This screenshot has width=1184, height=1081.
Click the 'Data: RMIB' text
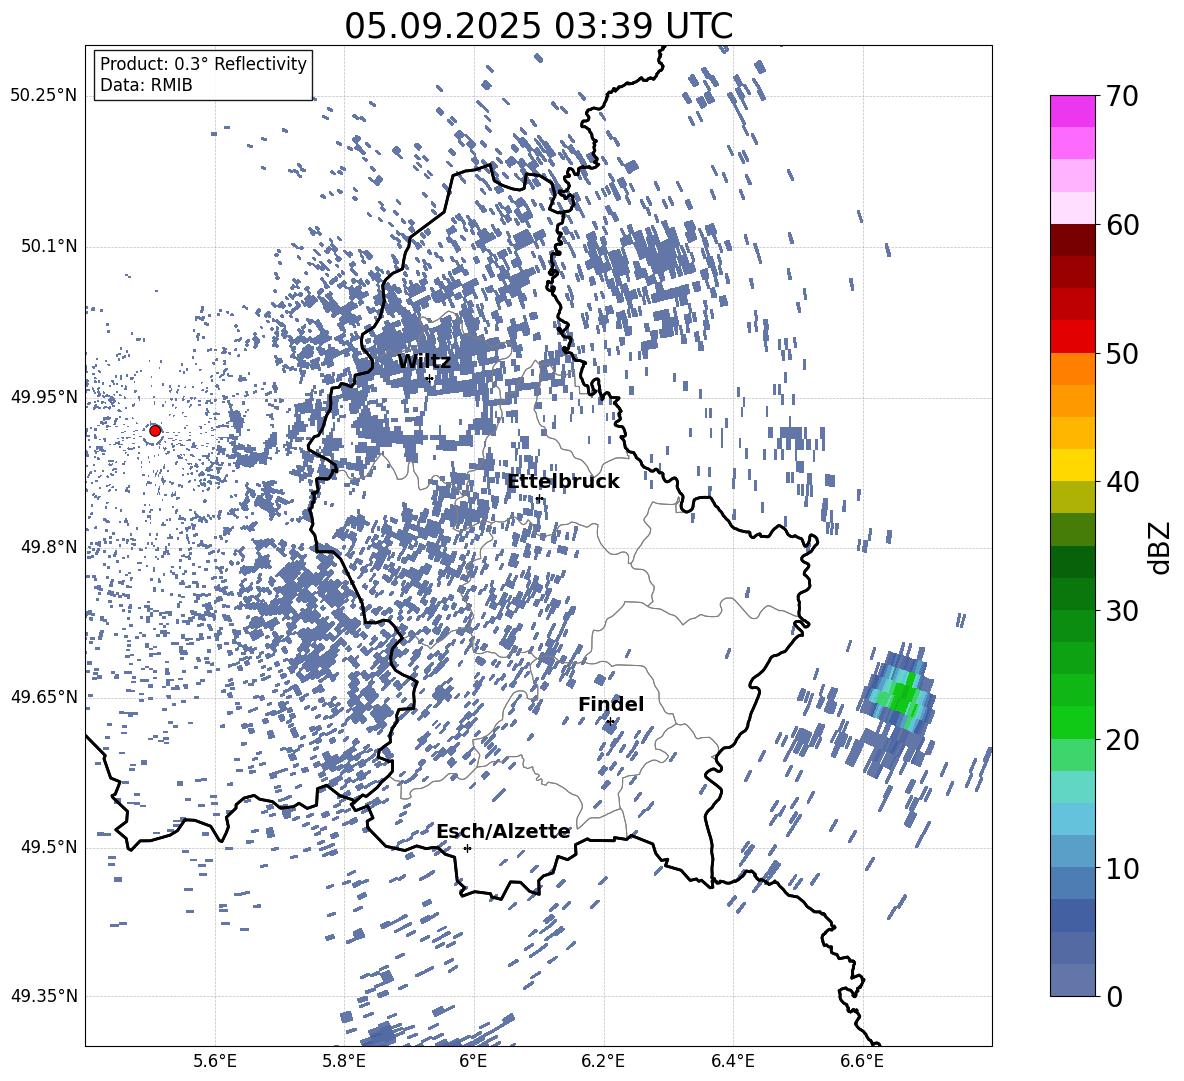tap(146, 85)
